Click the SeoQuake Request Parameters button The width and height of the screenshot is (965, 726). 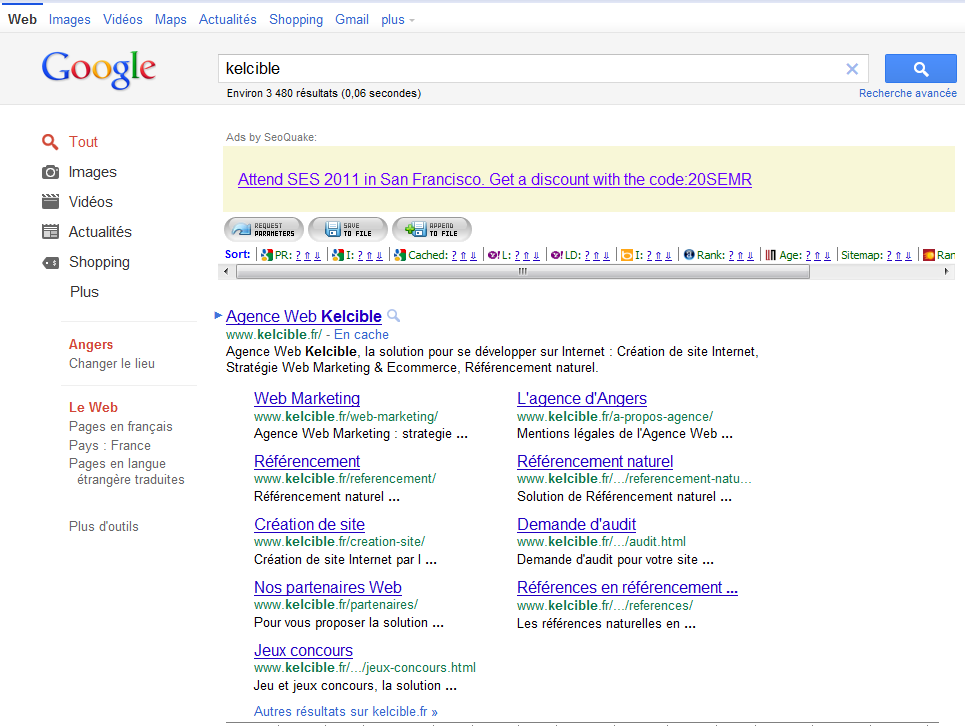264,229
